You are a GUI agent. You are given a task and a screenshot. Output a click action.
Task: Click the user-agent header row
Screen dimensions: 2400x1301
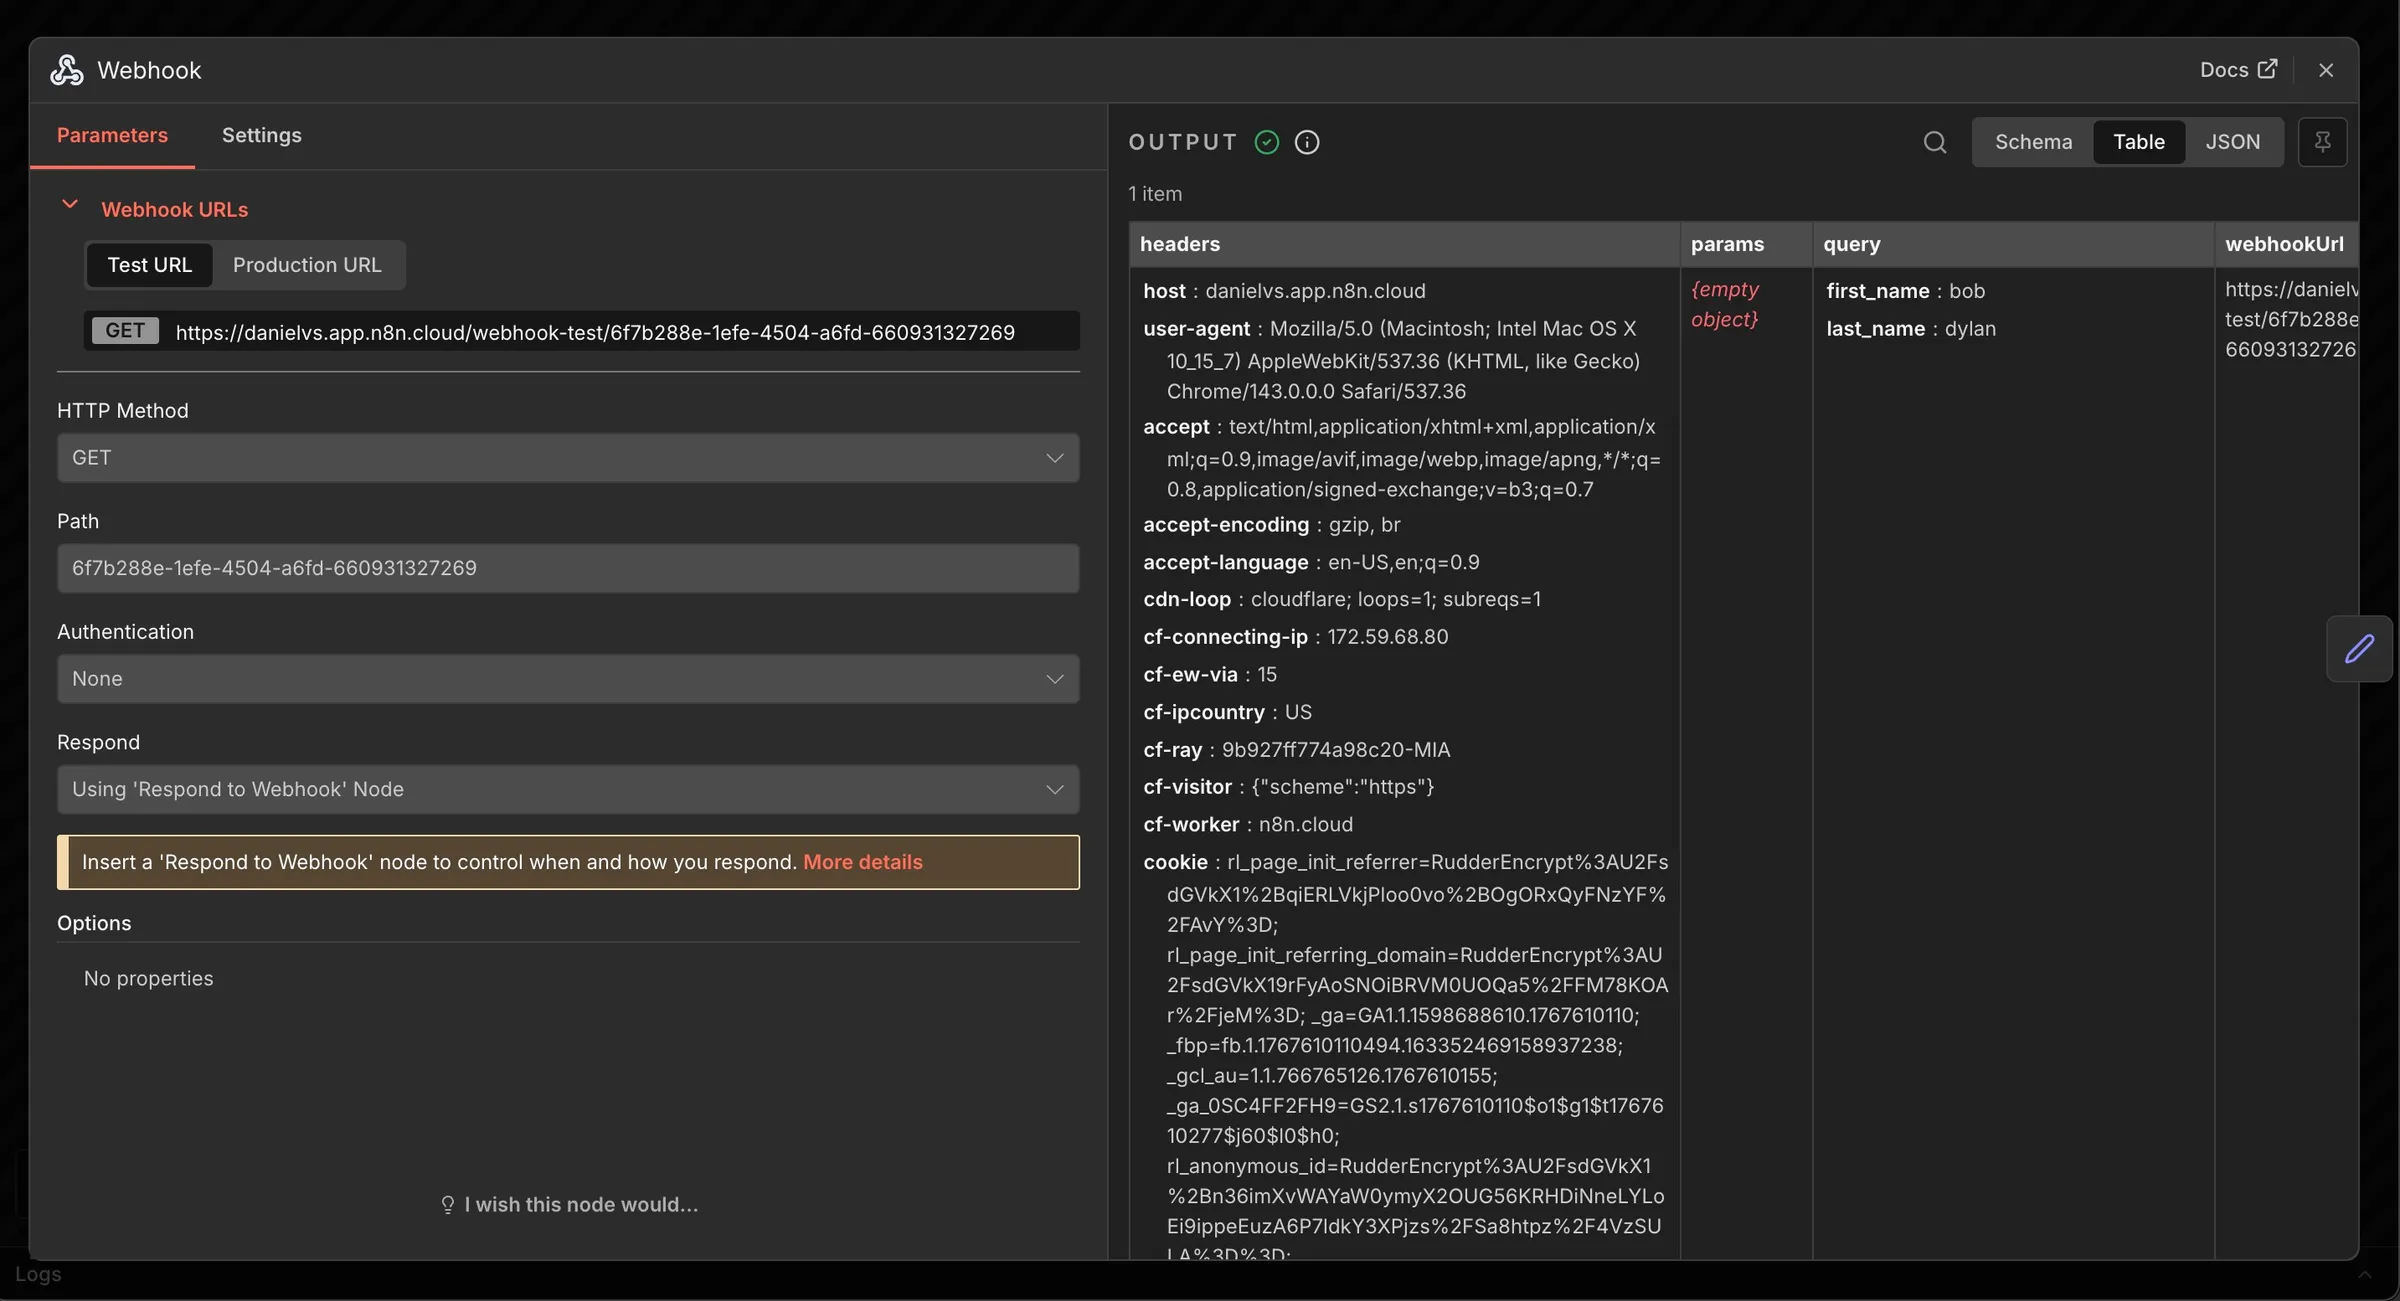click(1391, 360)
